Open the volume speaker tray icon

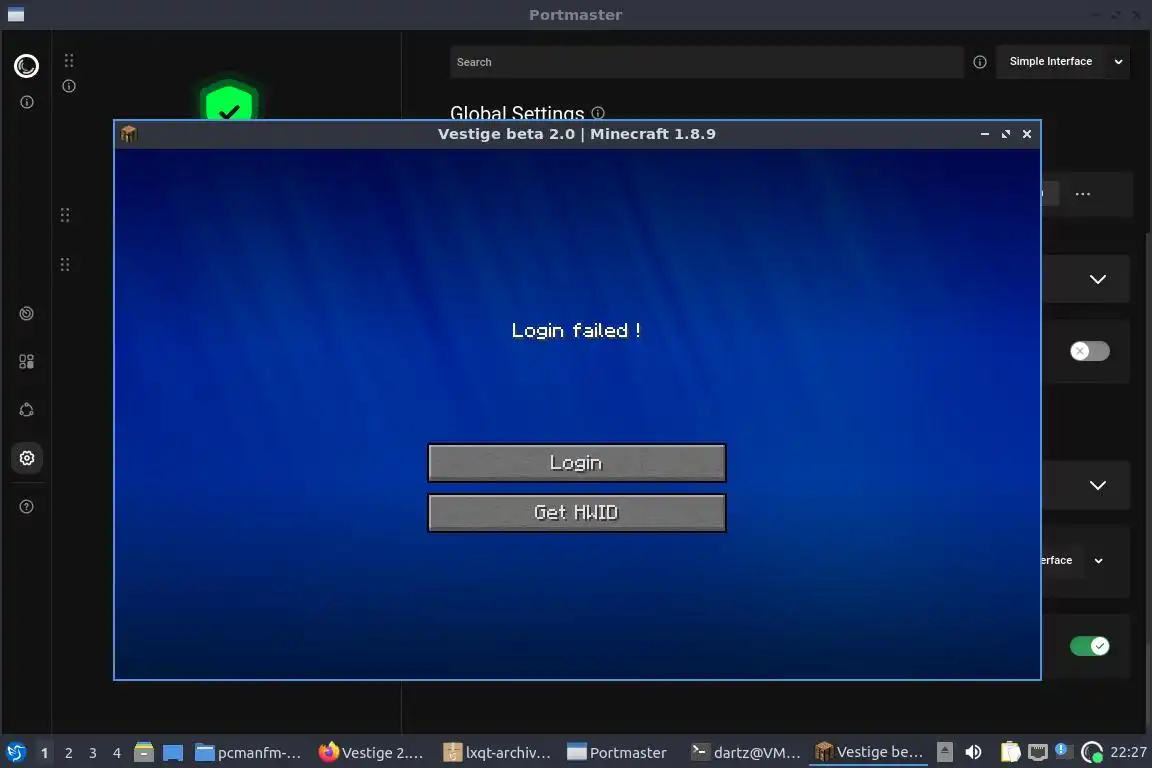pyautogui.click(x=973, y=752)
